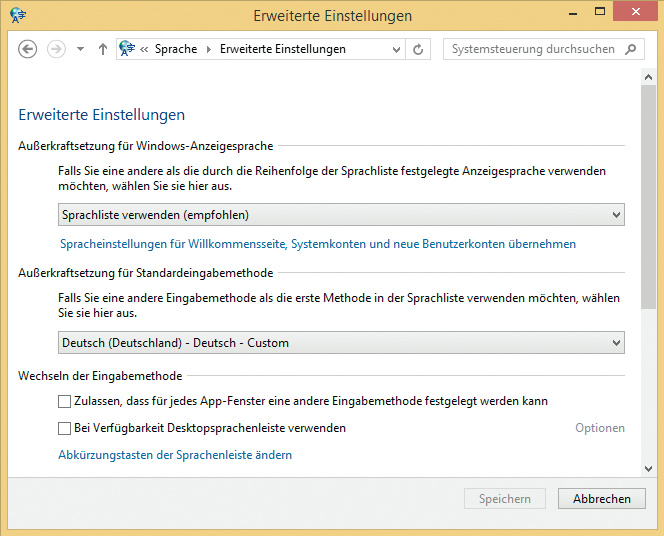
Task: Enable per-app-window input method checkbox
Action: pos(65,401)
